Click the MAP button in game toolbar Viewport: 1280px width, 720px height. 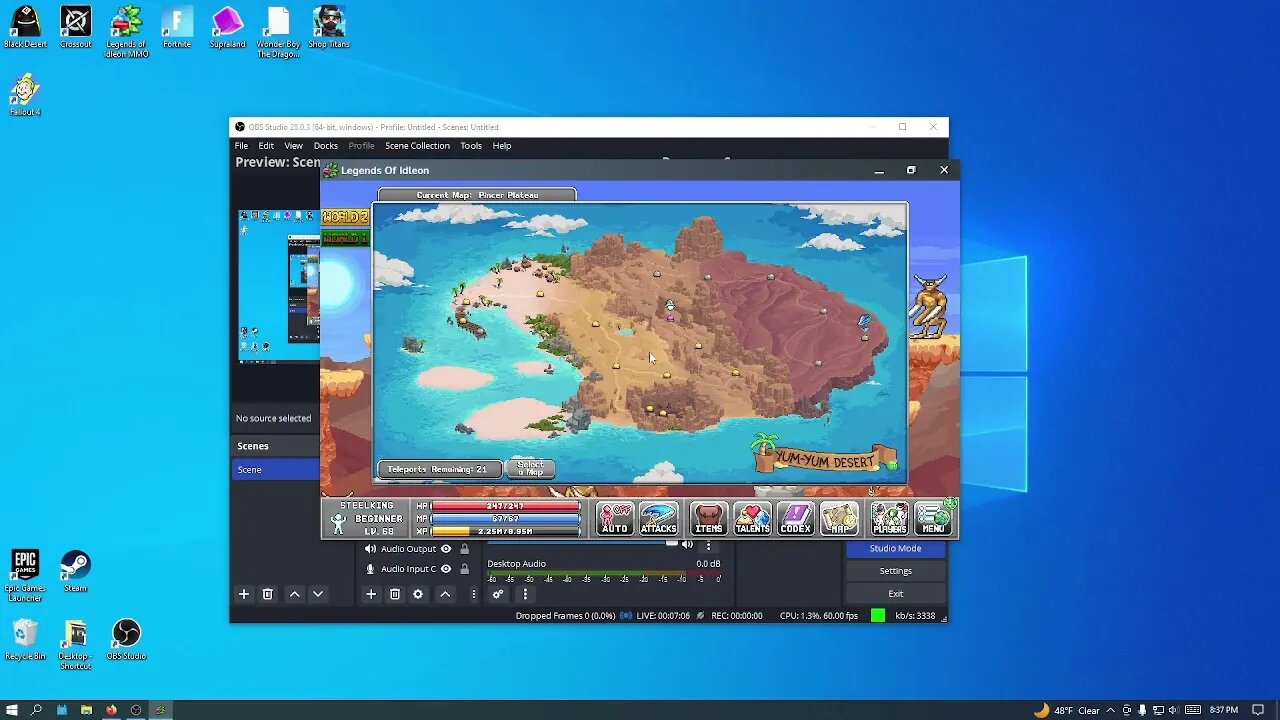click(839, 518)
